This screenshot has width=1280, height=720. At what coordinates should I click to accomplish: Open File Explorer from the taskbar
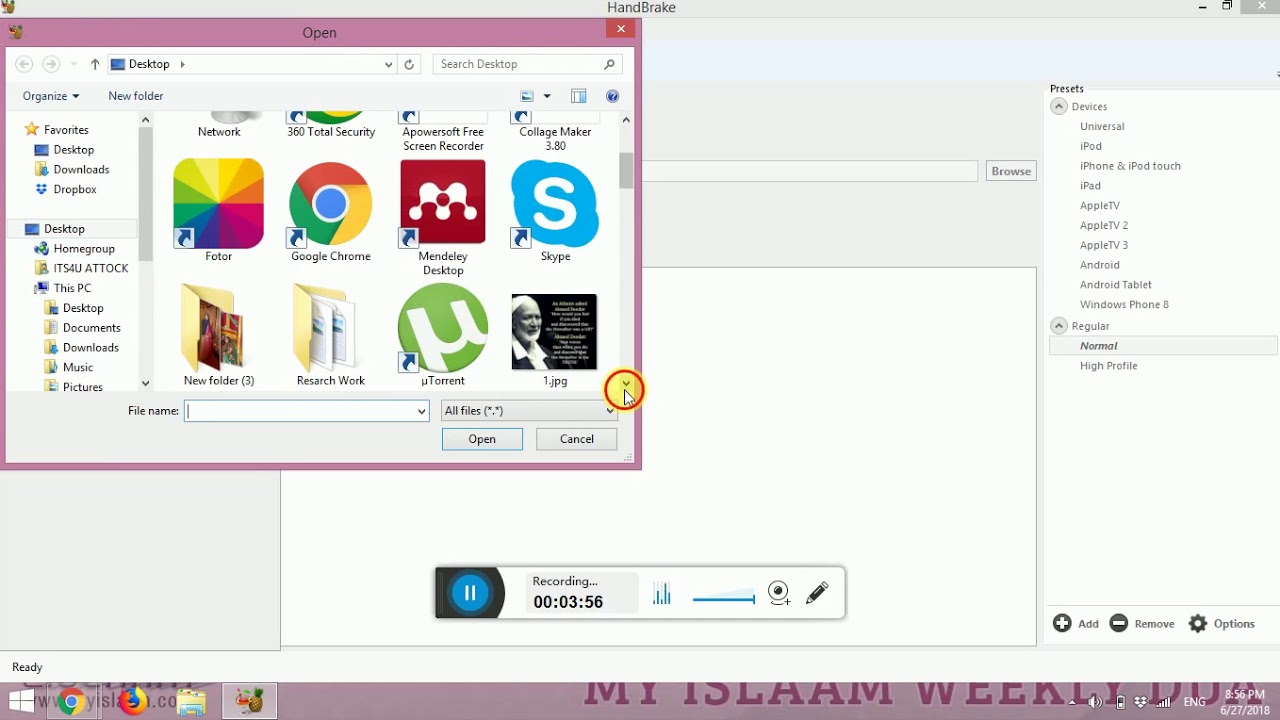tap(191, 702)
